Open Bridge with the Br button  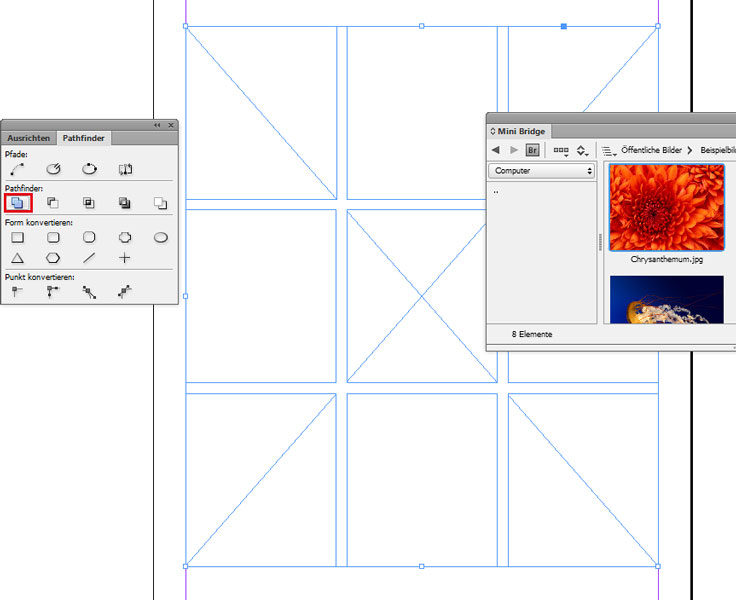[x=534, y=150]
